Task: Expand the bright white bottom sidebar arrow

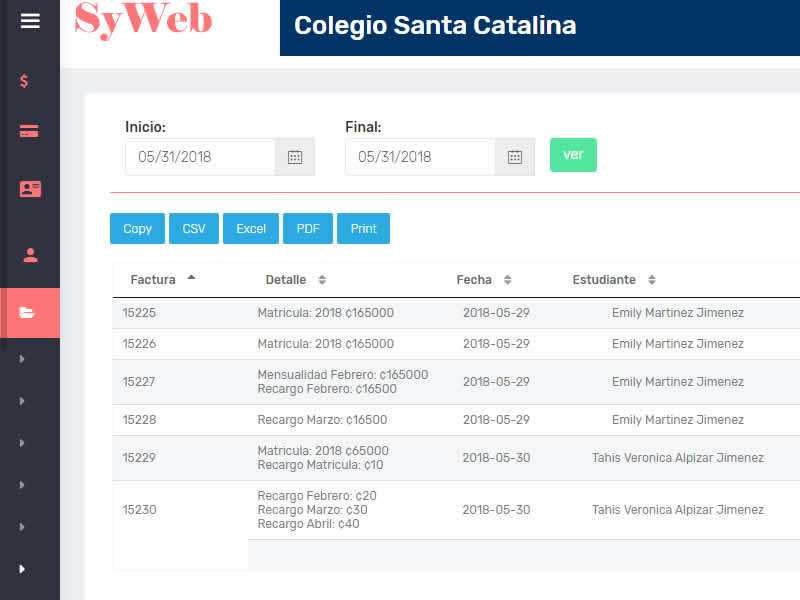Action: click(21, 569)
